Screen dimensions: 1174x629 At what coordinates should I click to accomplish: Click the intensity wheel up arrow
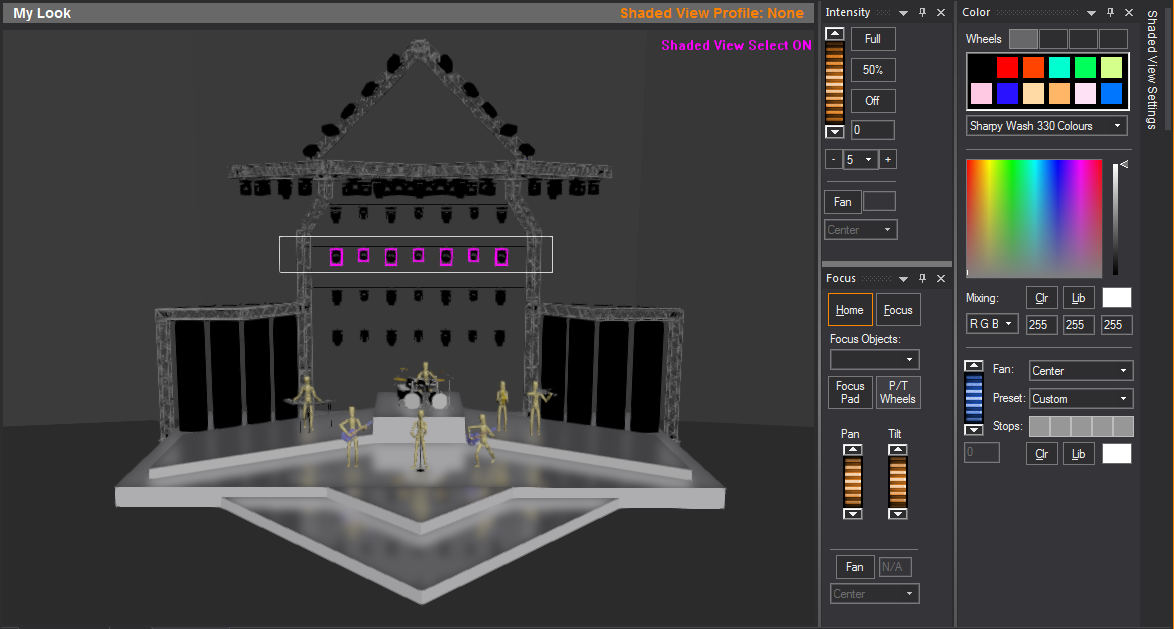pos(834,34)
